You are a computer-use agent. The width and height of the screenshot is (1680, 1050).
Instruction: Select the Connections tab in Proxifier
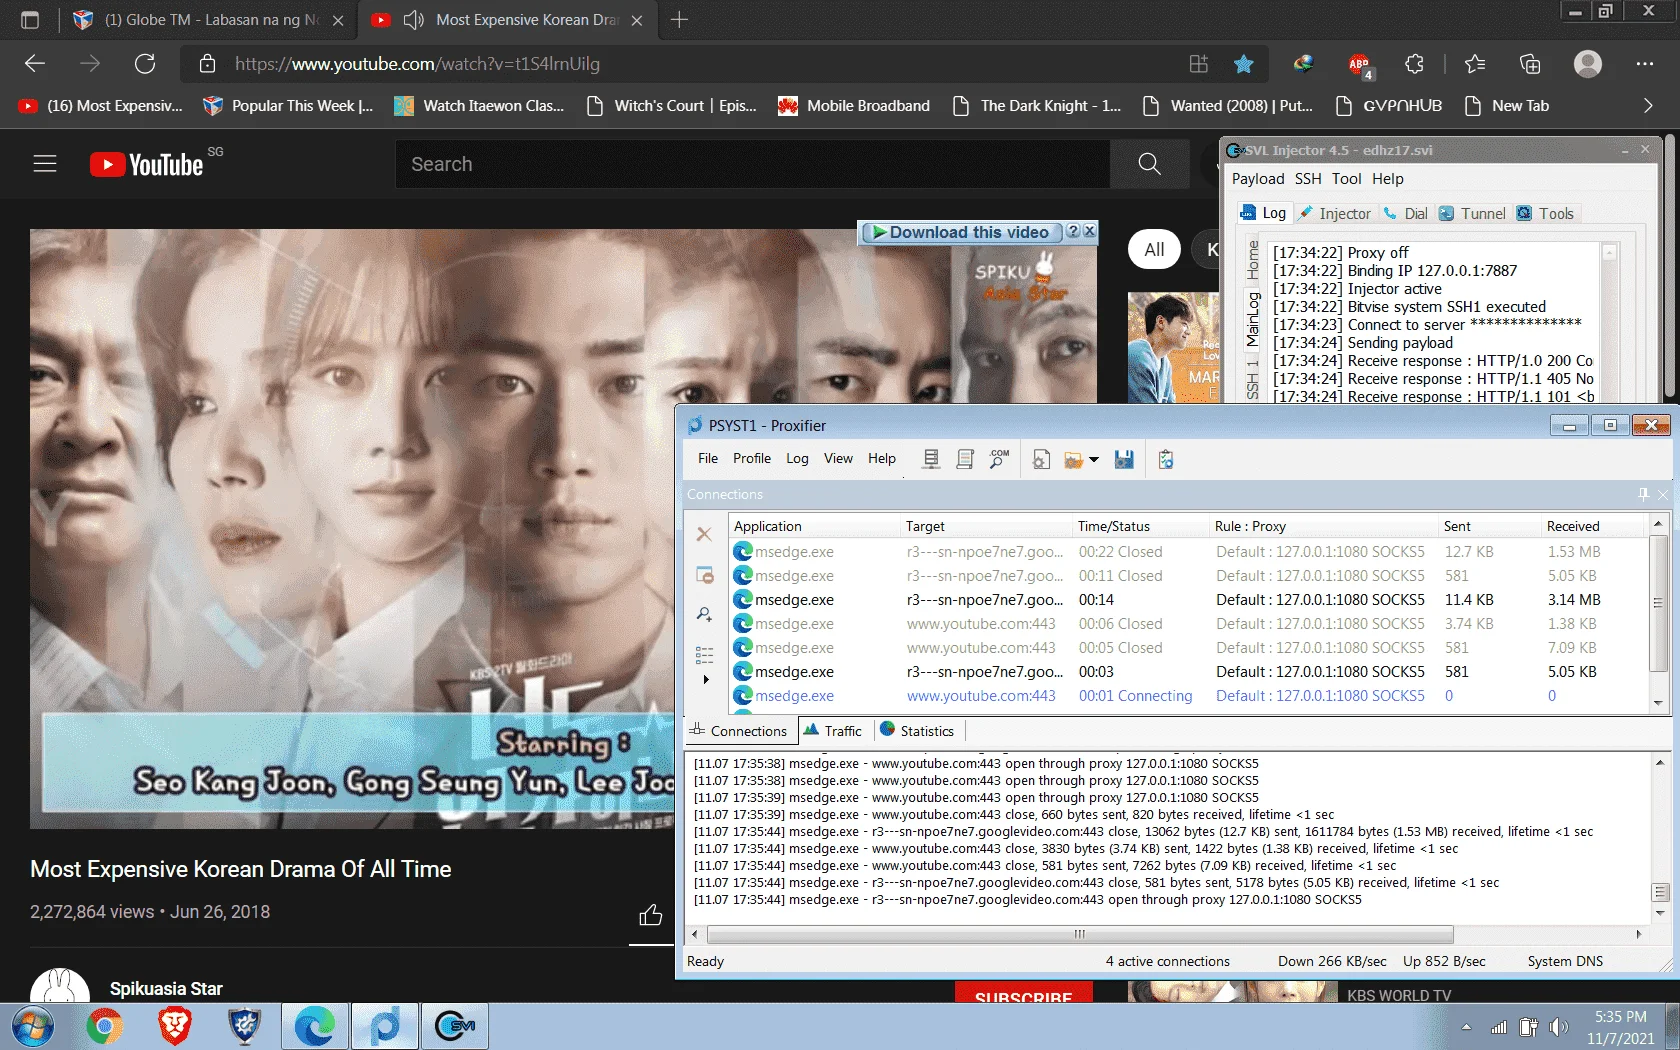click(739, 731)
